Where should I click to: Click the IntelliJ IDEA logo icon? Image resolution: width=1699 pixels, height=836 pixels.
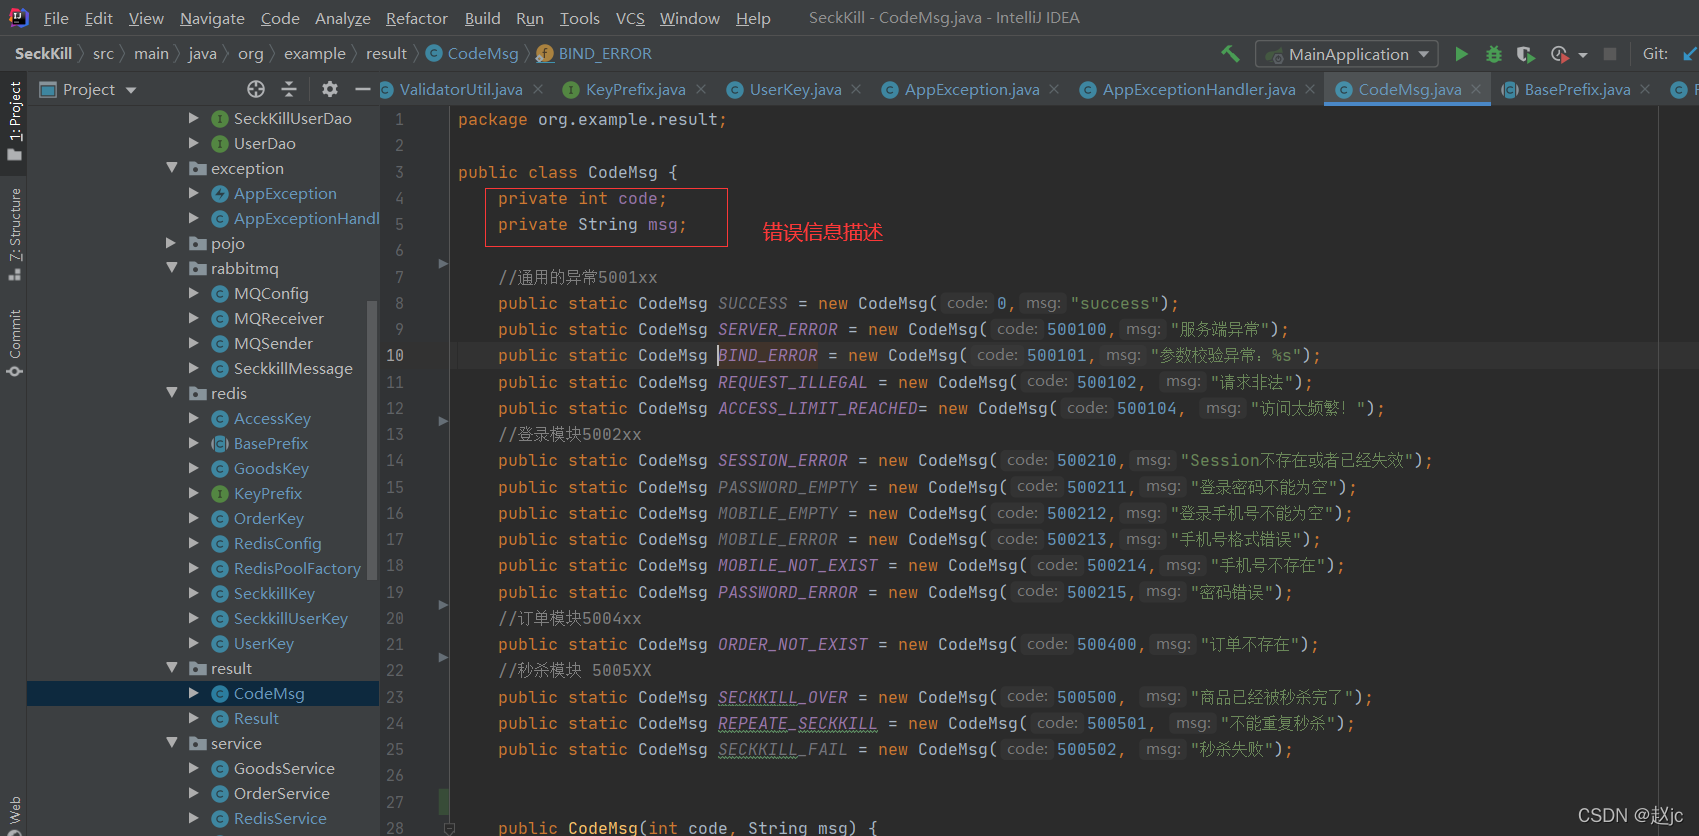click(18, 17)
